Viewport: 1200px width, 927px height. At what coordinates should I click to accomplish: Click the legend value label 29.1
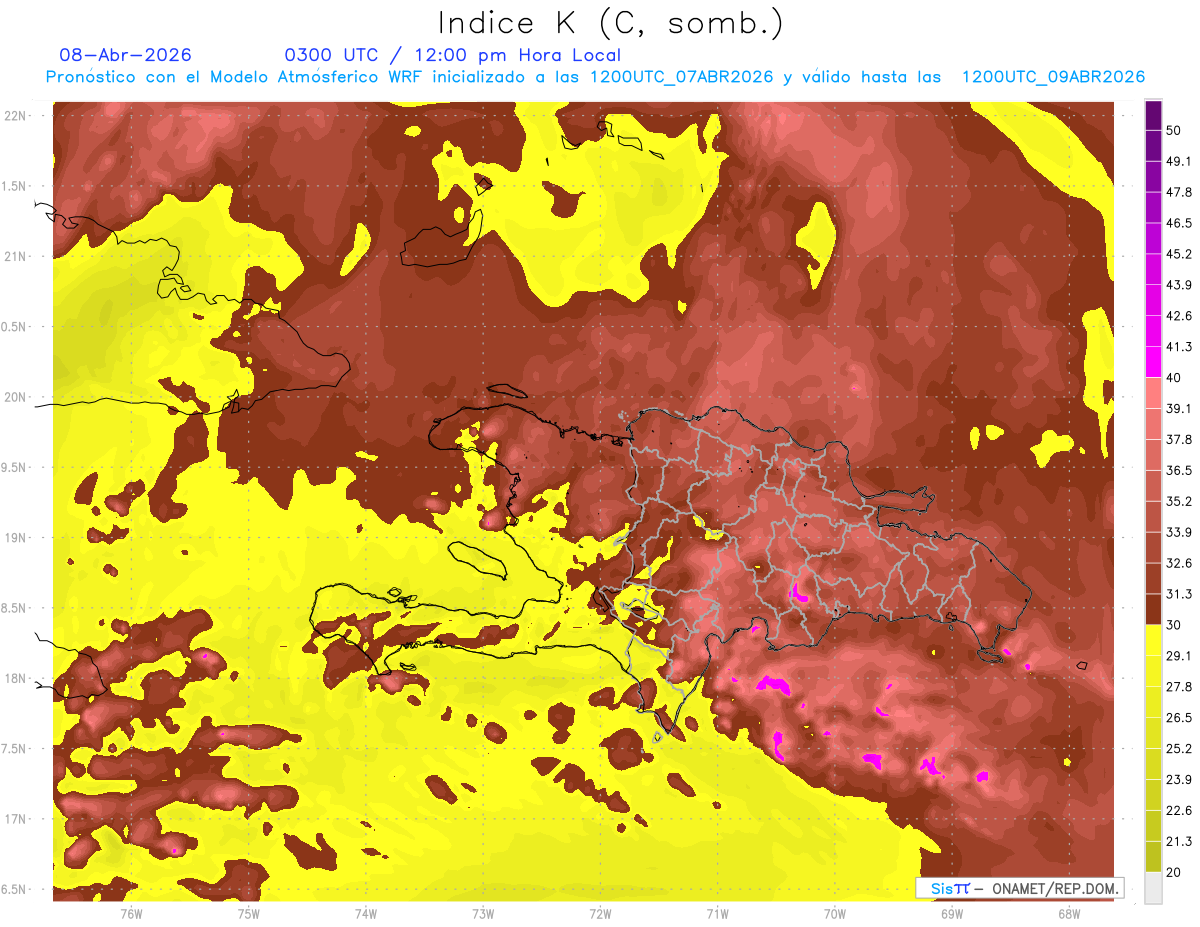click(x=1179, y=655)
